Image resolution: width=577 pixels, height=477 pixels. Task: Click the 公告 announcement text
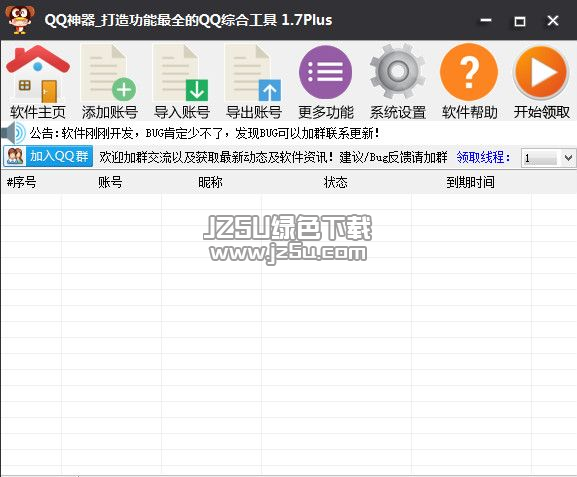[205, 133]
